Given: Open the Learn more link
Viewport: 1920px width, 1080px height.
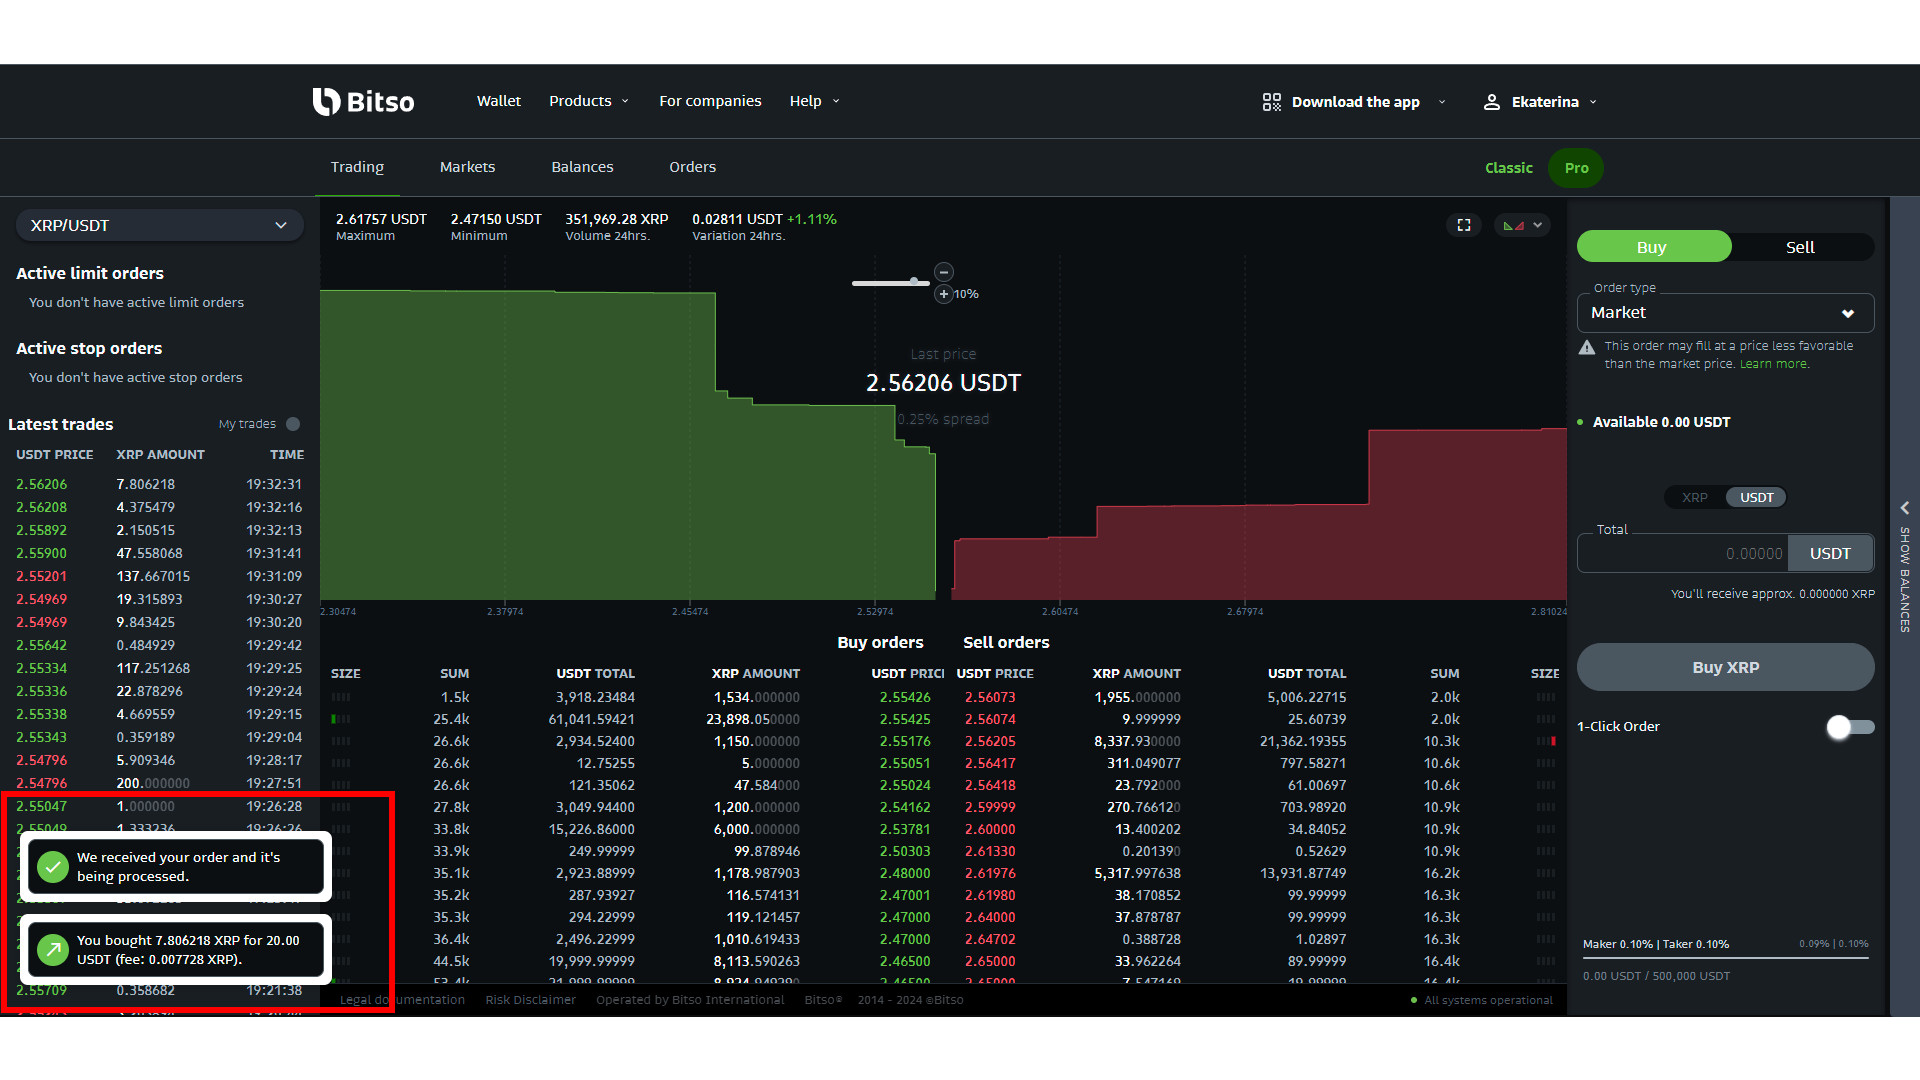Looking at the screenshot, I should (x=1773, y=363).
